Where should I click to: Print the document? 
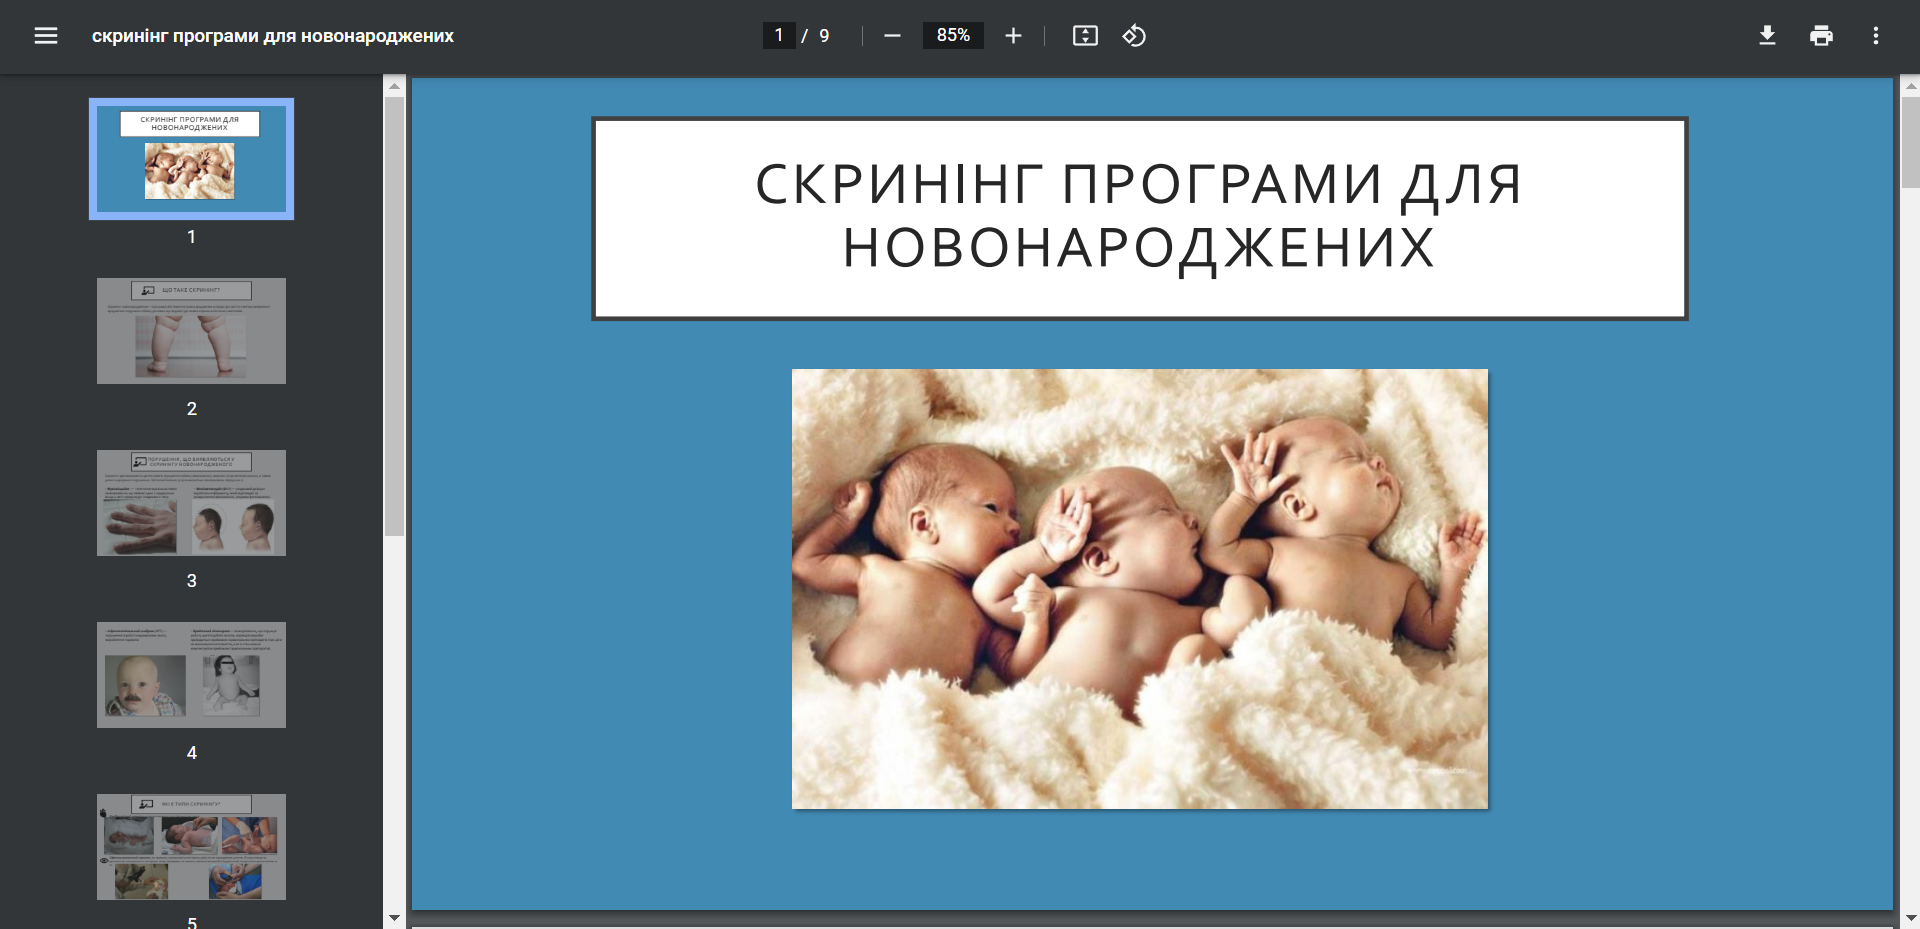pyautogui.click(x=1821, y=36)
